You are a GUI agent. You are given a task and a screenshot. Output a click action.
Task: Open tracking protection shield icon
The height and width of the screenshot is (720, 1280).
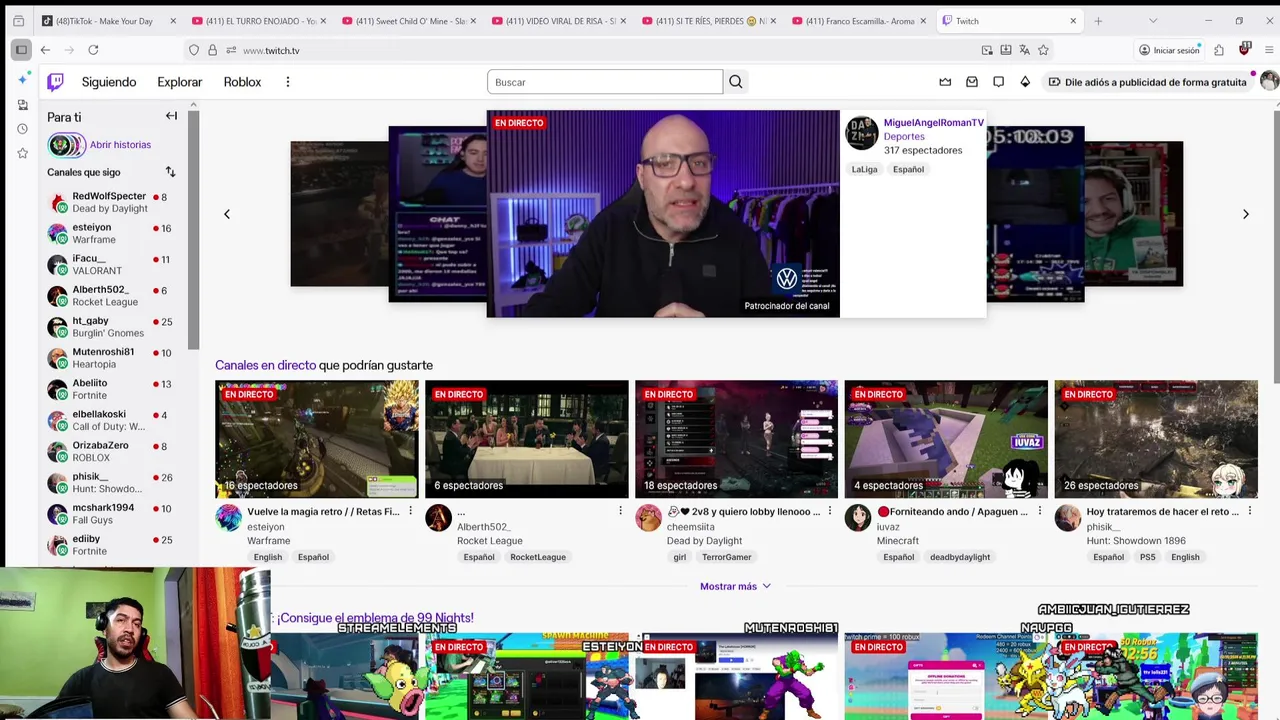coord(194,50)
